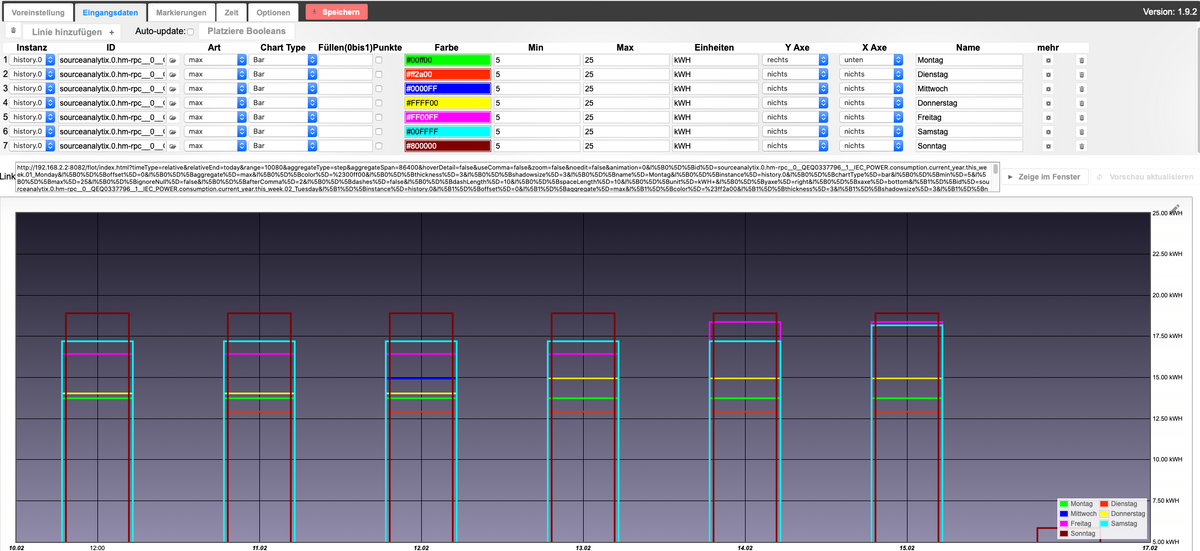Click Name field containing Montag
1200x551 pixels.
[x=969, y=60]
